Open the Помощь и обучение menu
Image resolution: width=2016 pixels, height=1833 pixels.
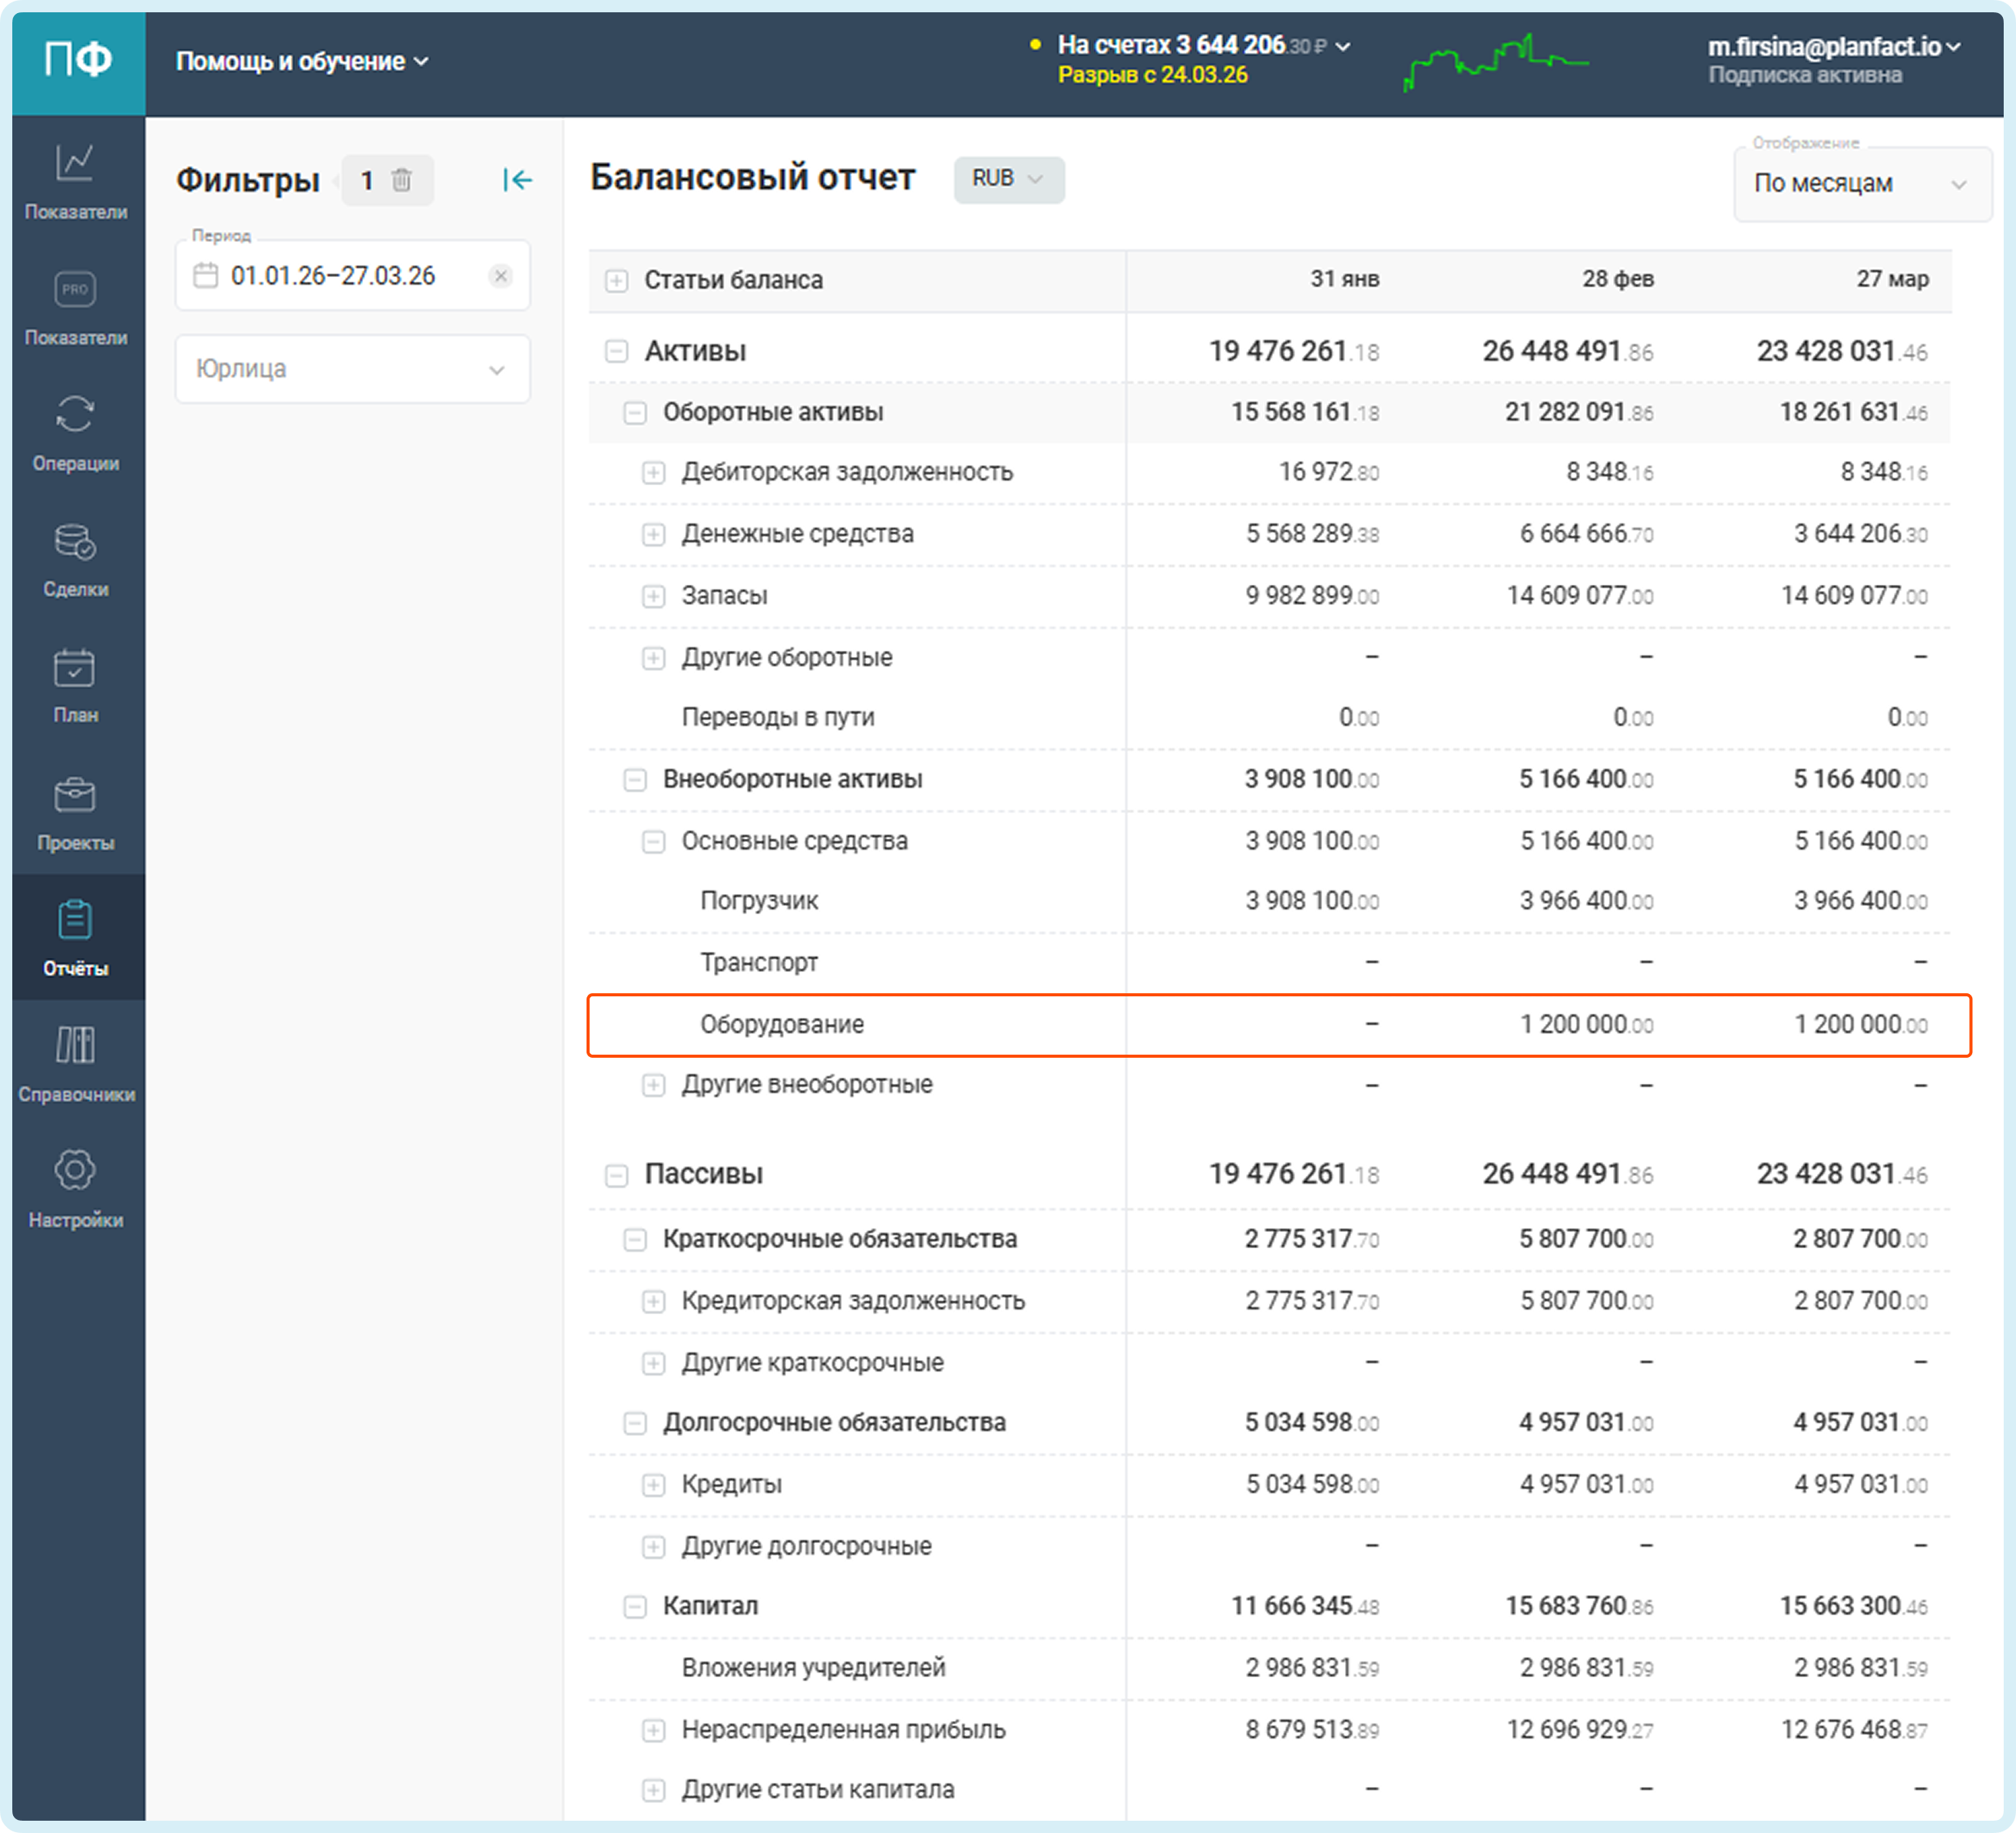pyautogui.click(x=302, y=62)
